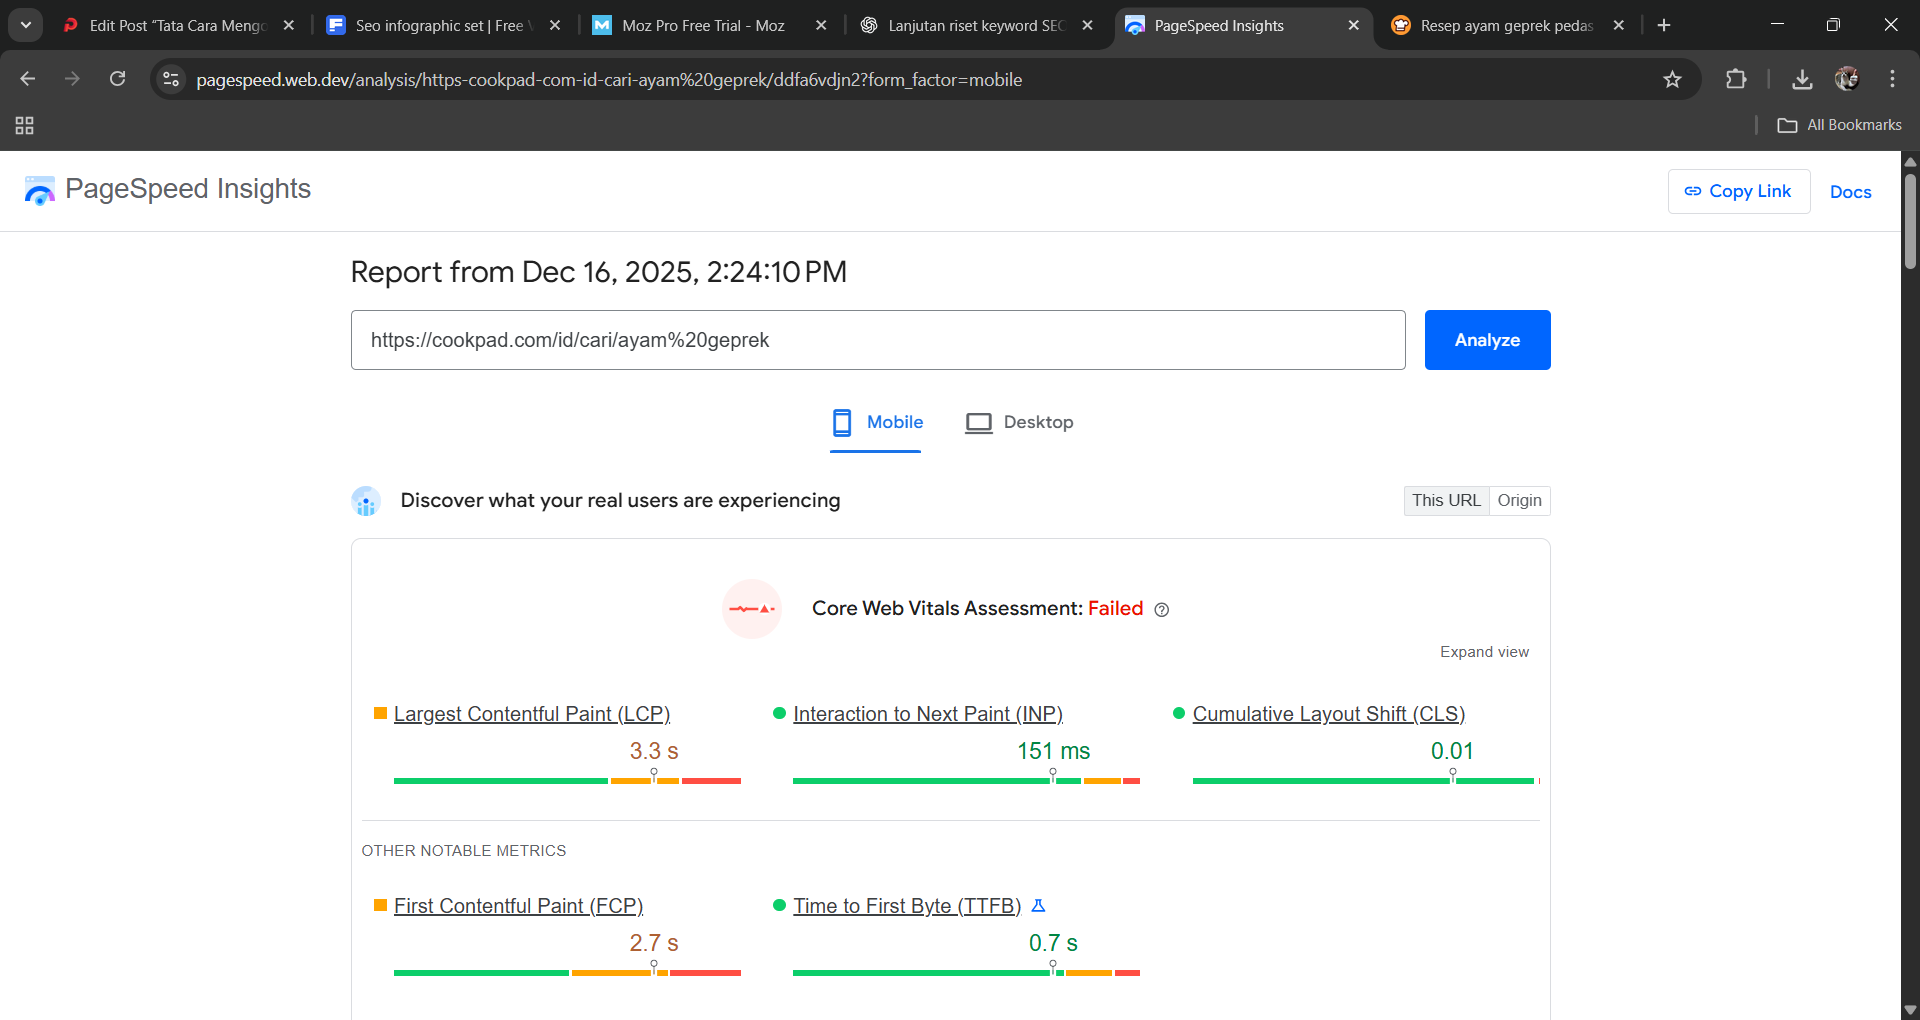Image resolution: width=1920 pixels, height=1020 pixels.
Task: Open Time to First Byte (TTFB) link
Action: click(907, 906)
